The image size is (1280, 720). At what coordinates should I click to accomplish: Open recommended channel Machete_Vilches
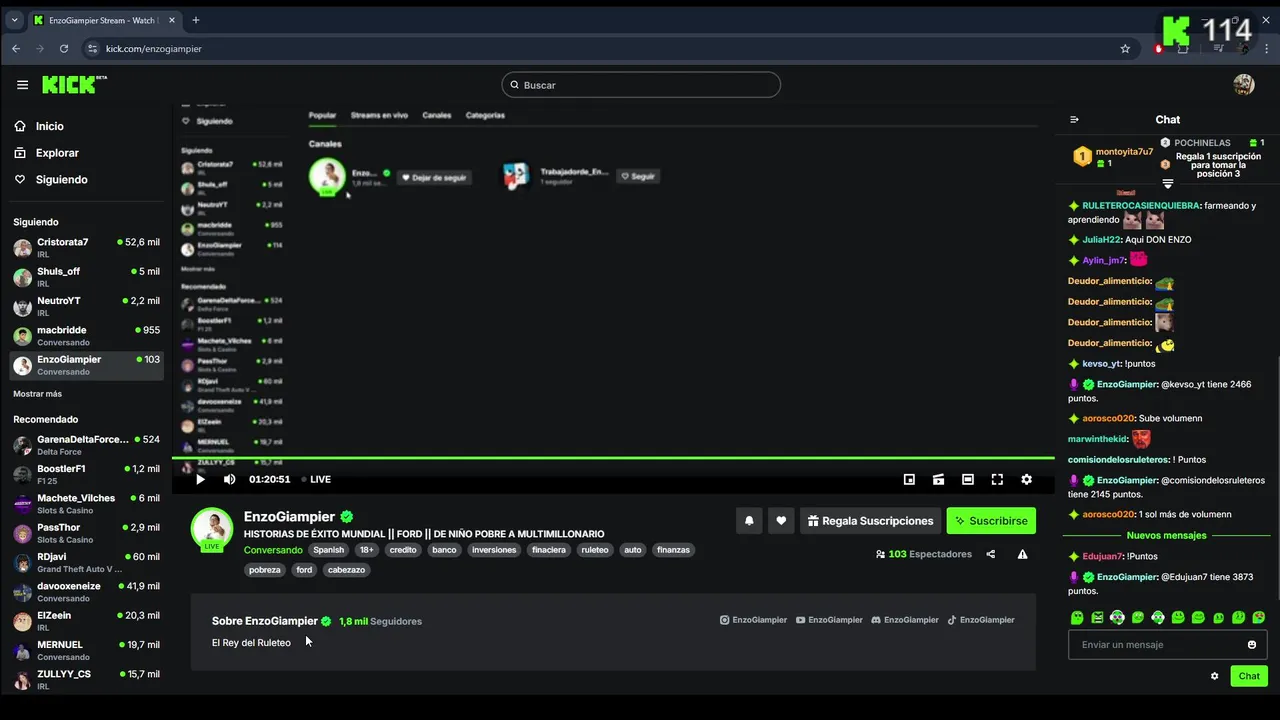point(86,503)
